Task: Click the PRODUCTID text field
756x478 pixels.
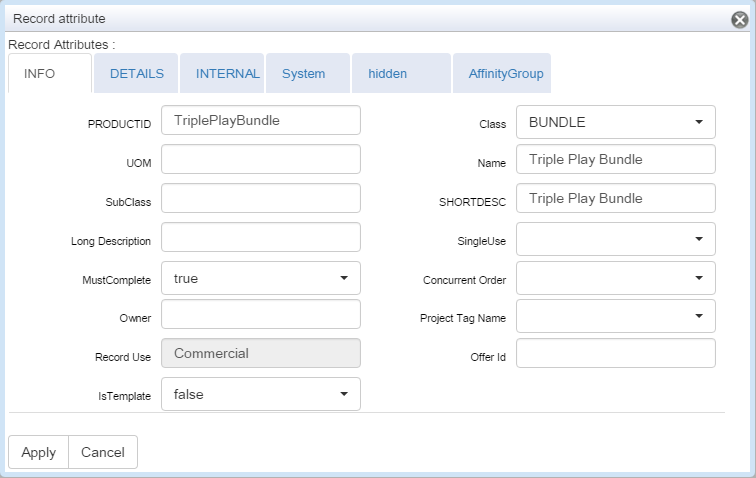Action: point(260,120)
